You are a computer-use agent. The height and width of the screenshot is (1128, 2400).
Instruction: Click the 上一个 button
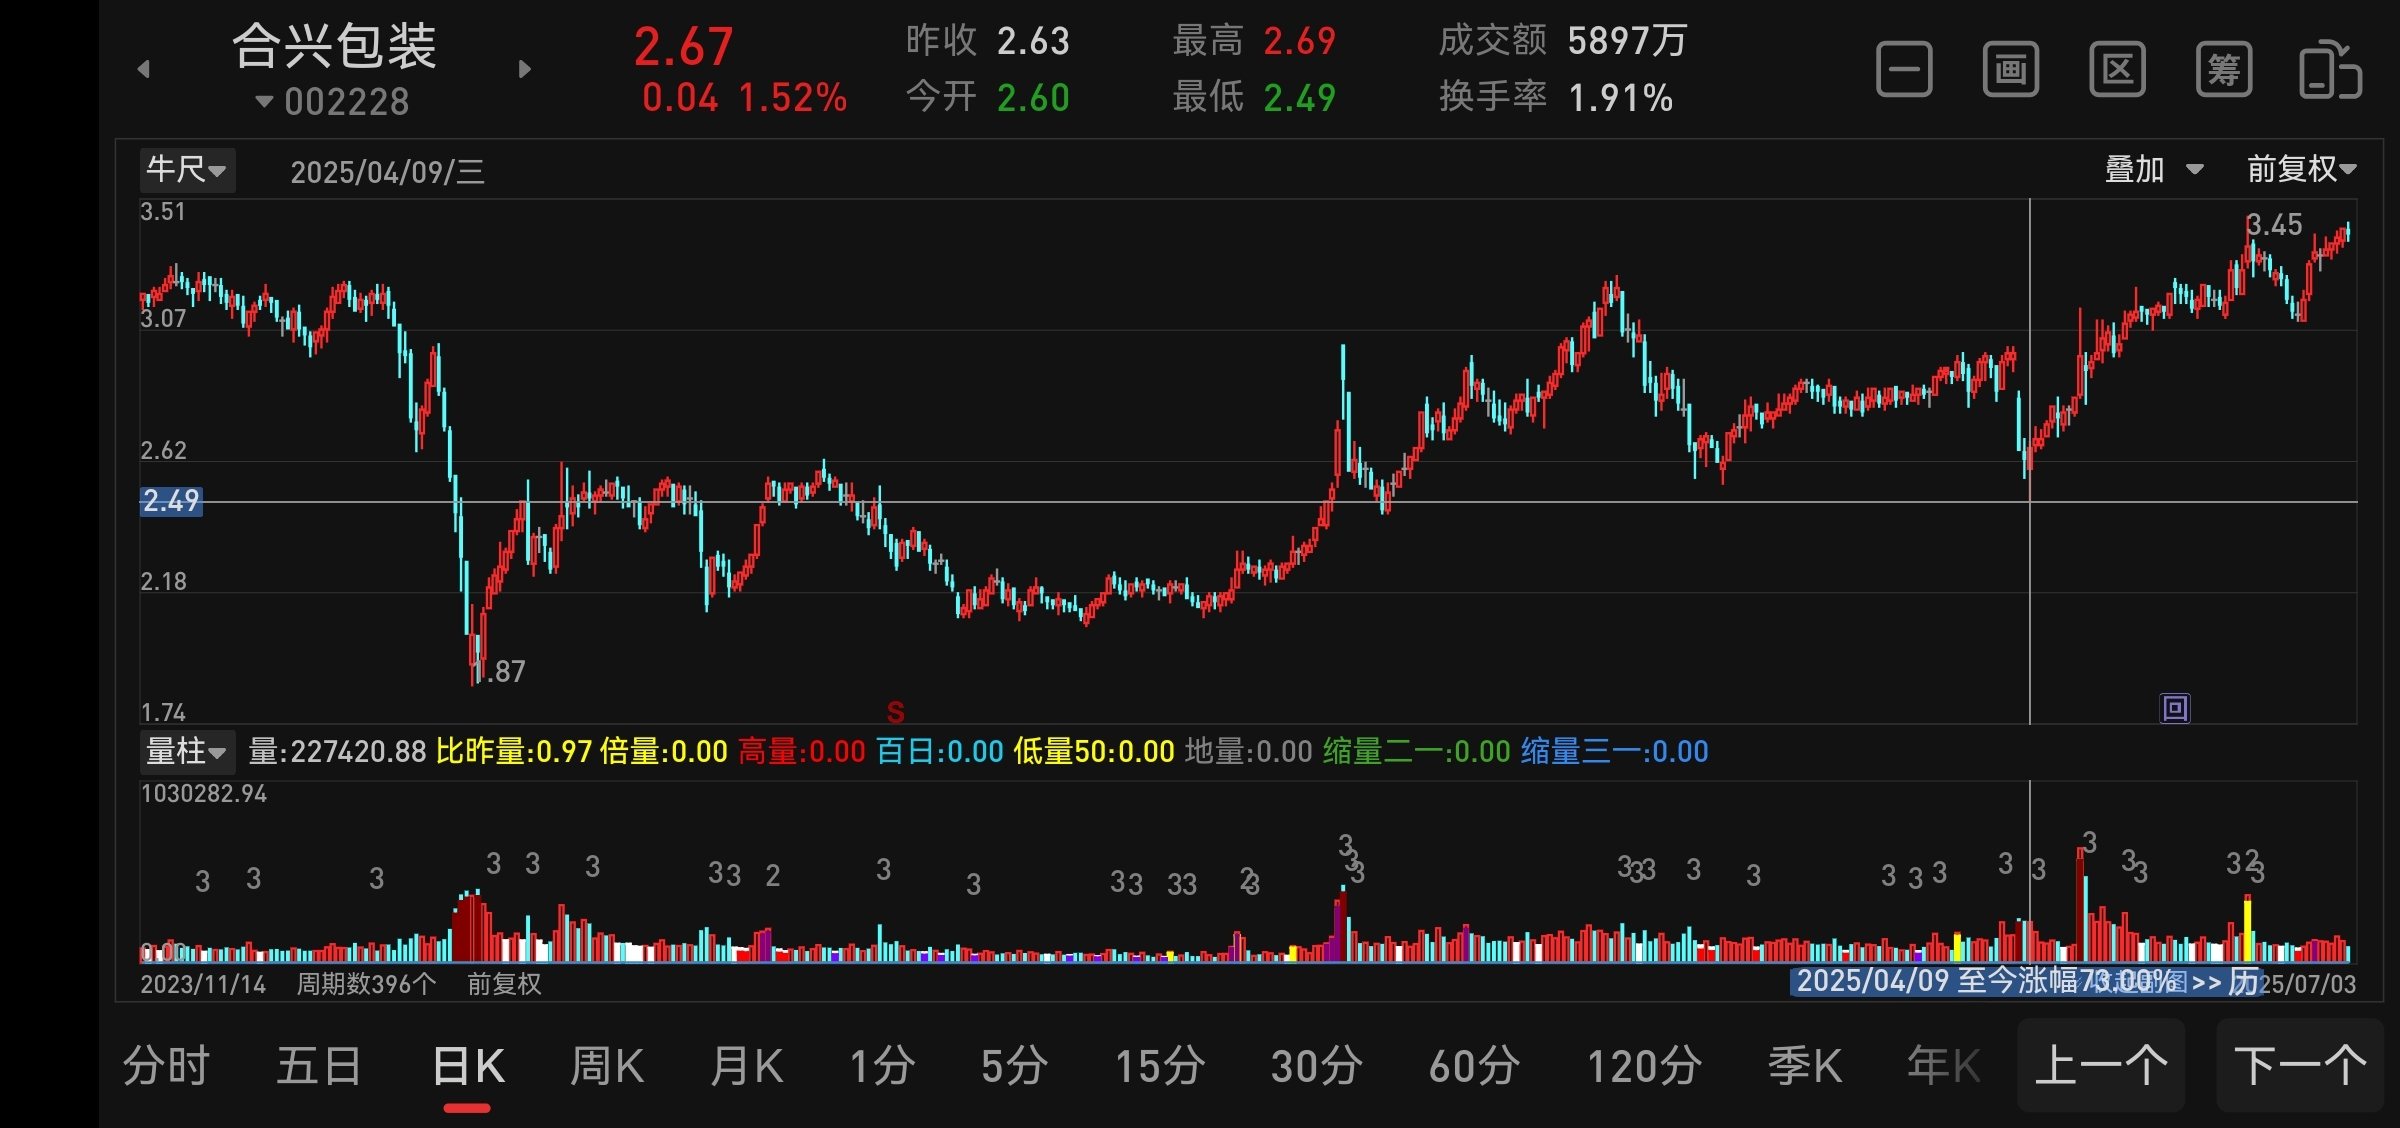pyautogui.click(x=2101, y=1066)
